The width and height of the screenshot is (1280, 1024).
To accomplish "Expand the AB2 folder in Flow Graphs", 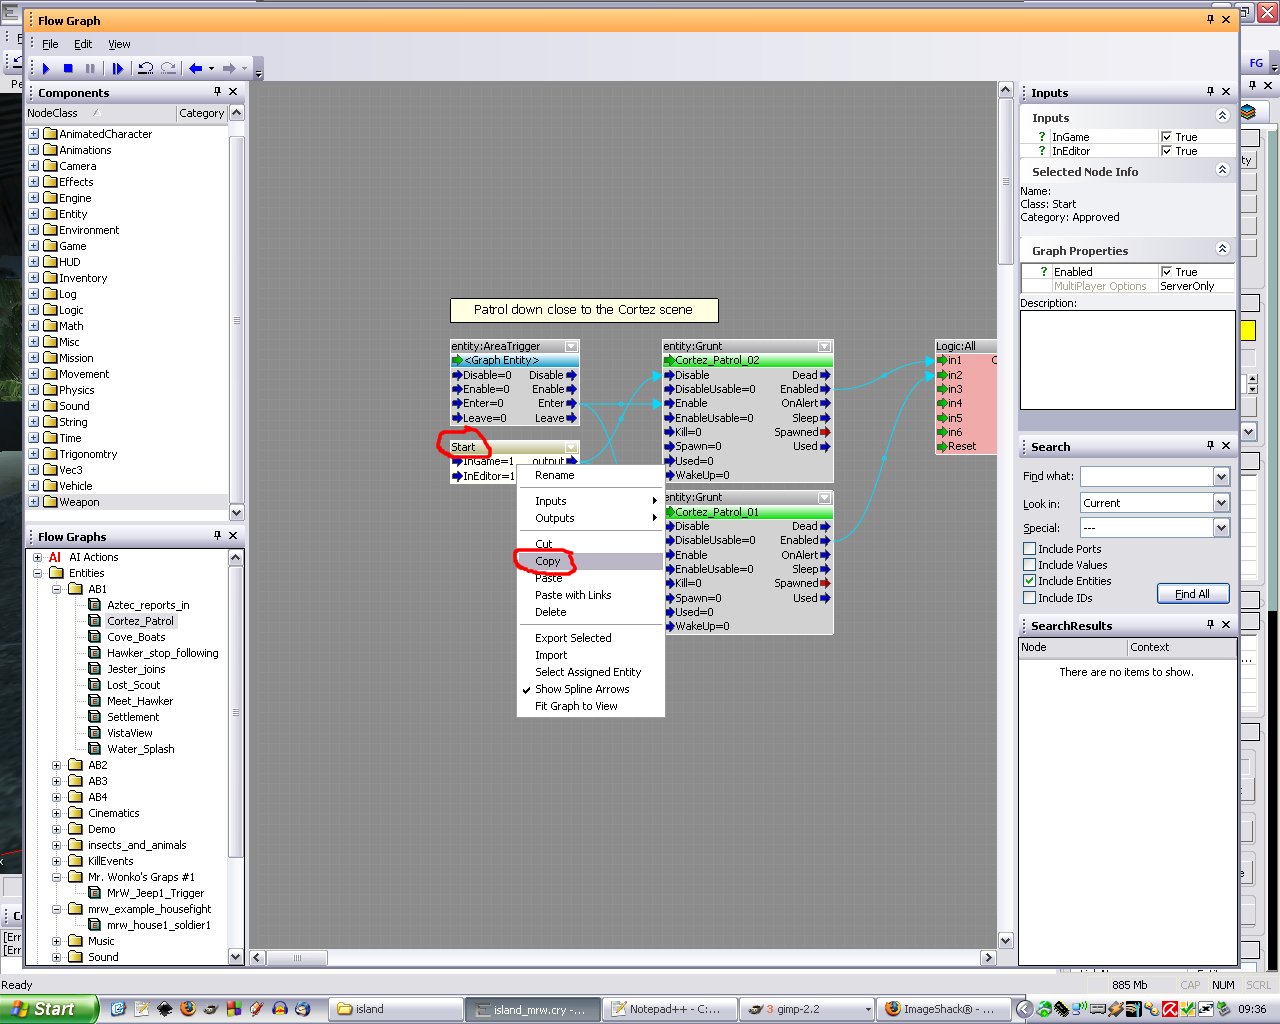I will tap(56, 765).
